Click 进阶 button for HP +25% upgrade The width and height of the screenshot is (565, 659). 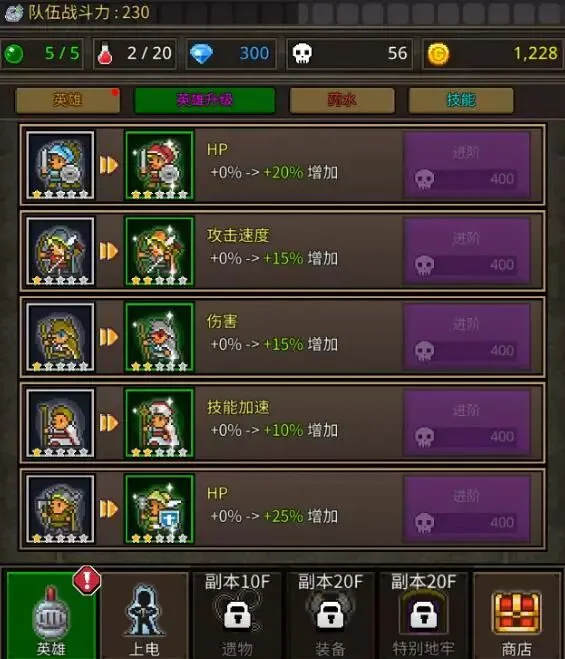tap(467, 509)
